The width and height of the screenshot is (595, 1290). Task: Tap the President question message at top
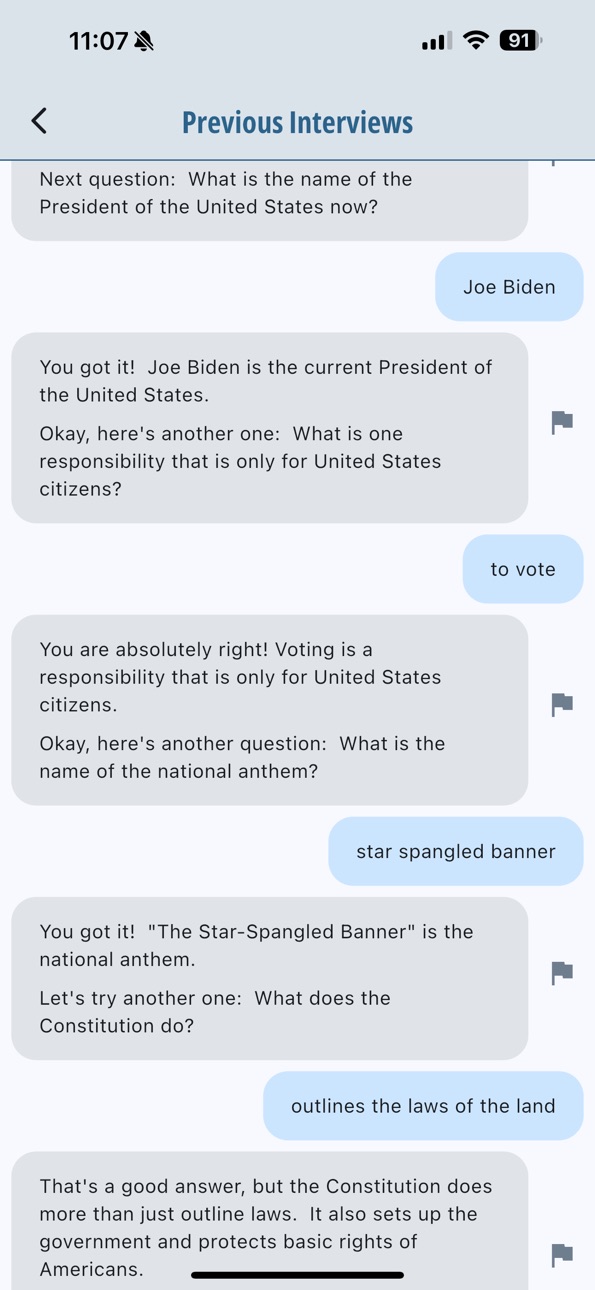270,200
